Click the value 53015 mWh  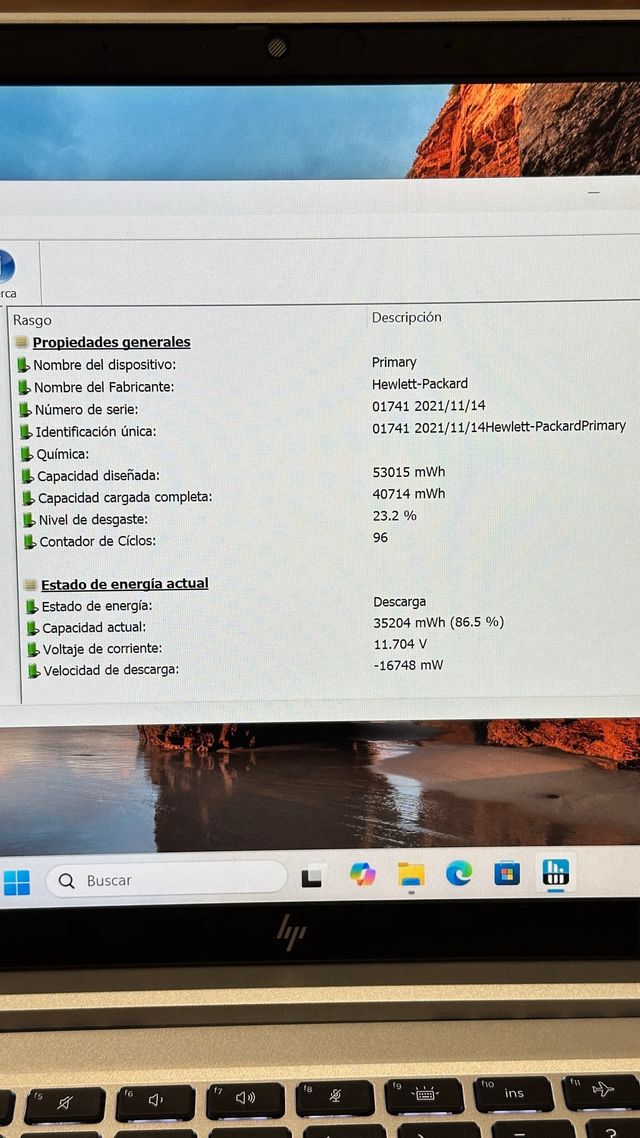pos(409,472)
